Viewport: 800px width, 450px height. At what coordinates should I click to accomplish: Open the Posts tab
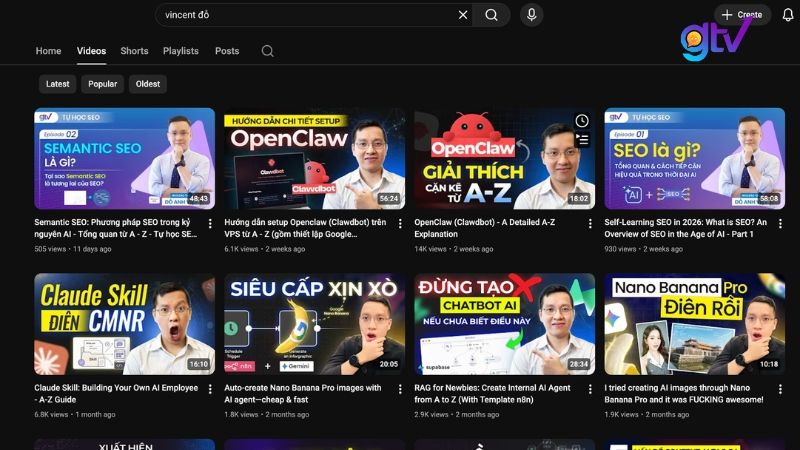click(227, 51)
